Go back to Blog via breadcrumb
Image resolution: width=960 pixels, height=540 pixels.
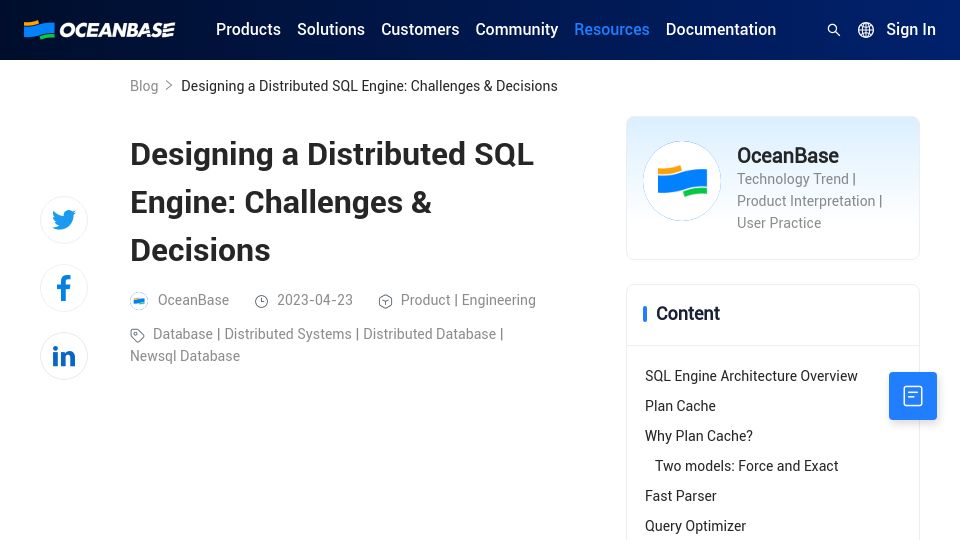click(144, 86)
